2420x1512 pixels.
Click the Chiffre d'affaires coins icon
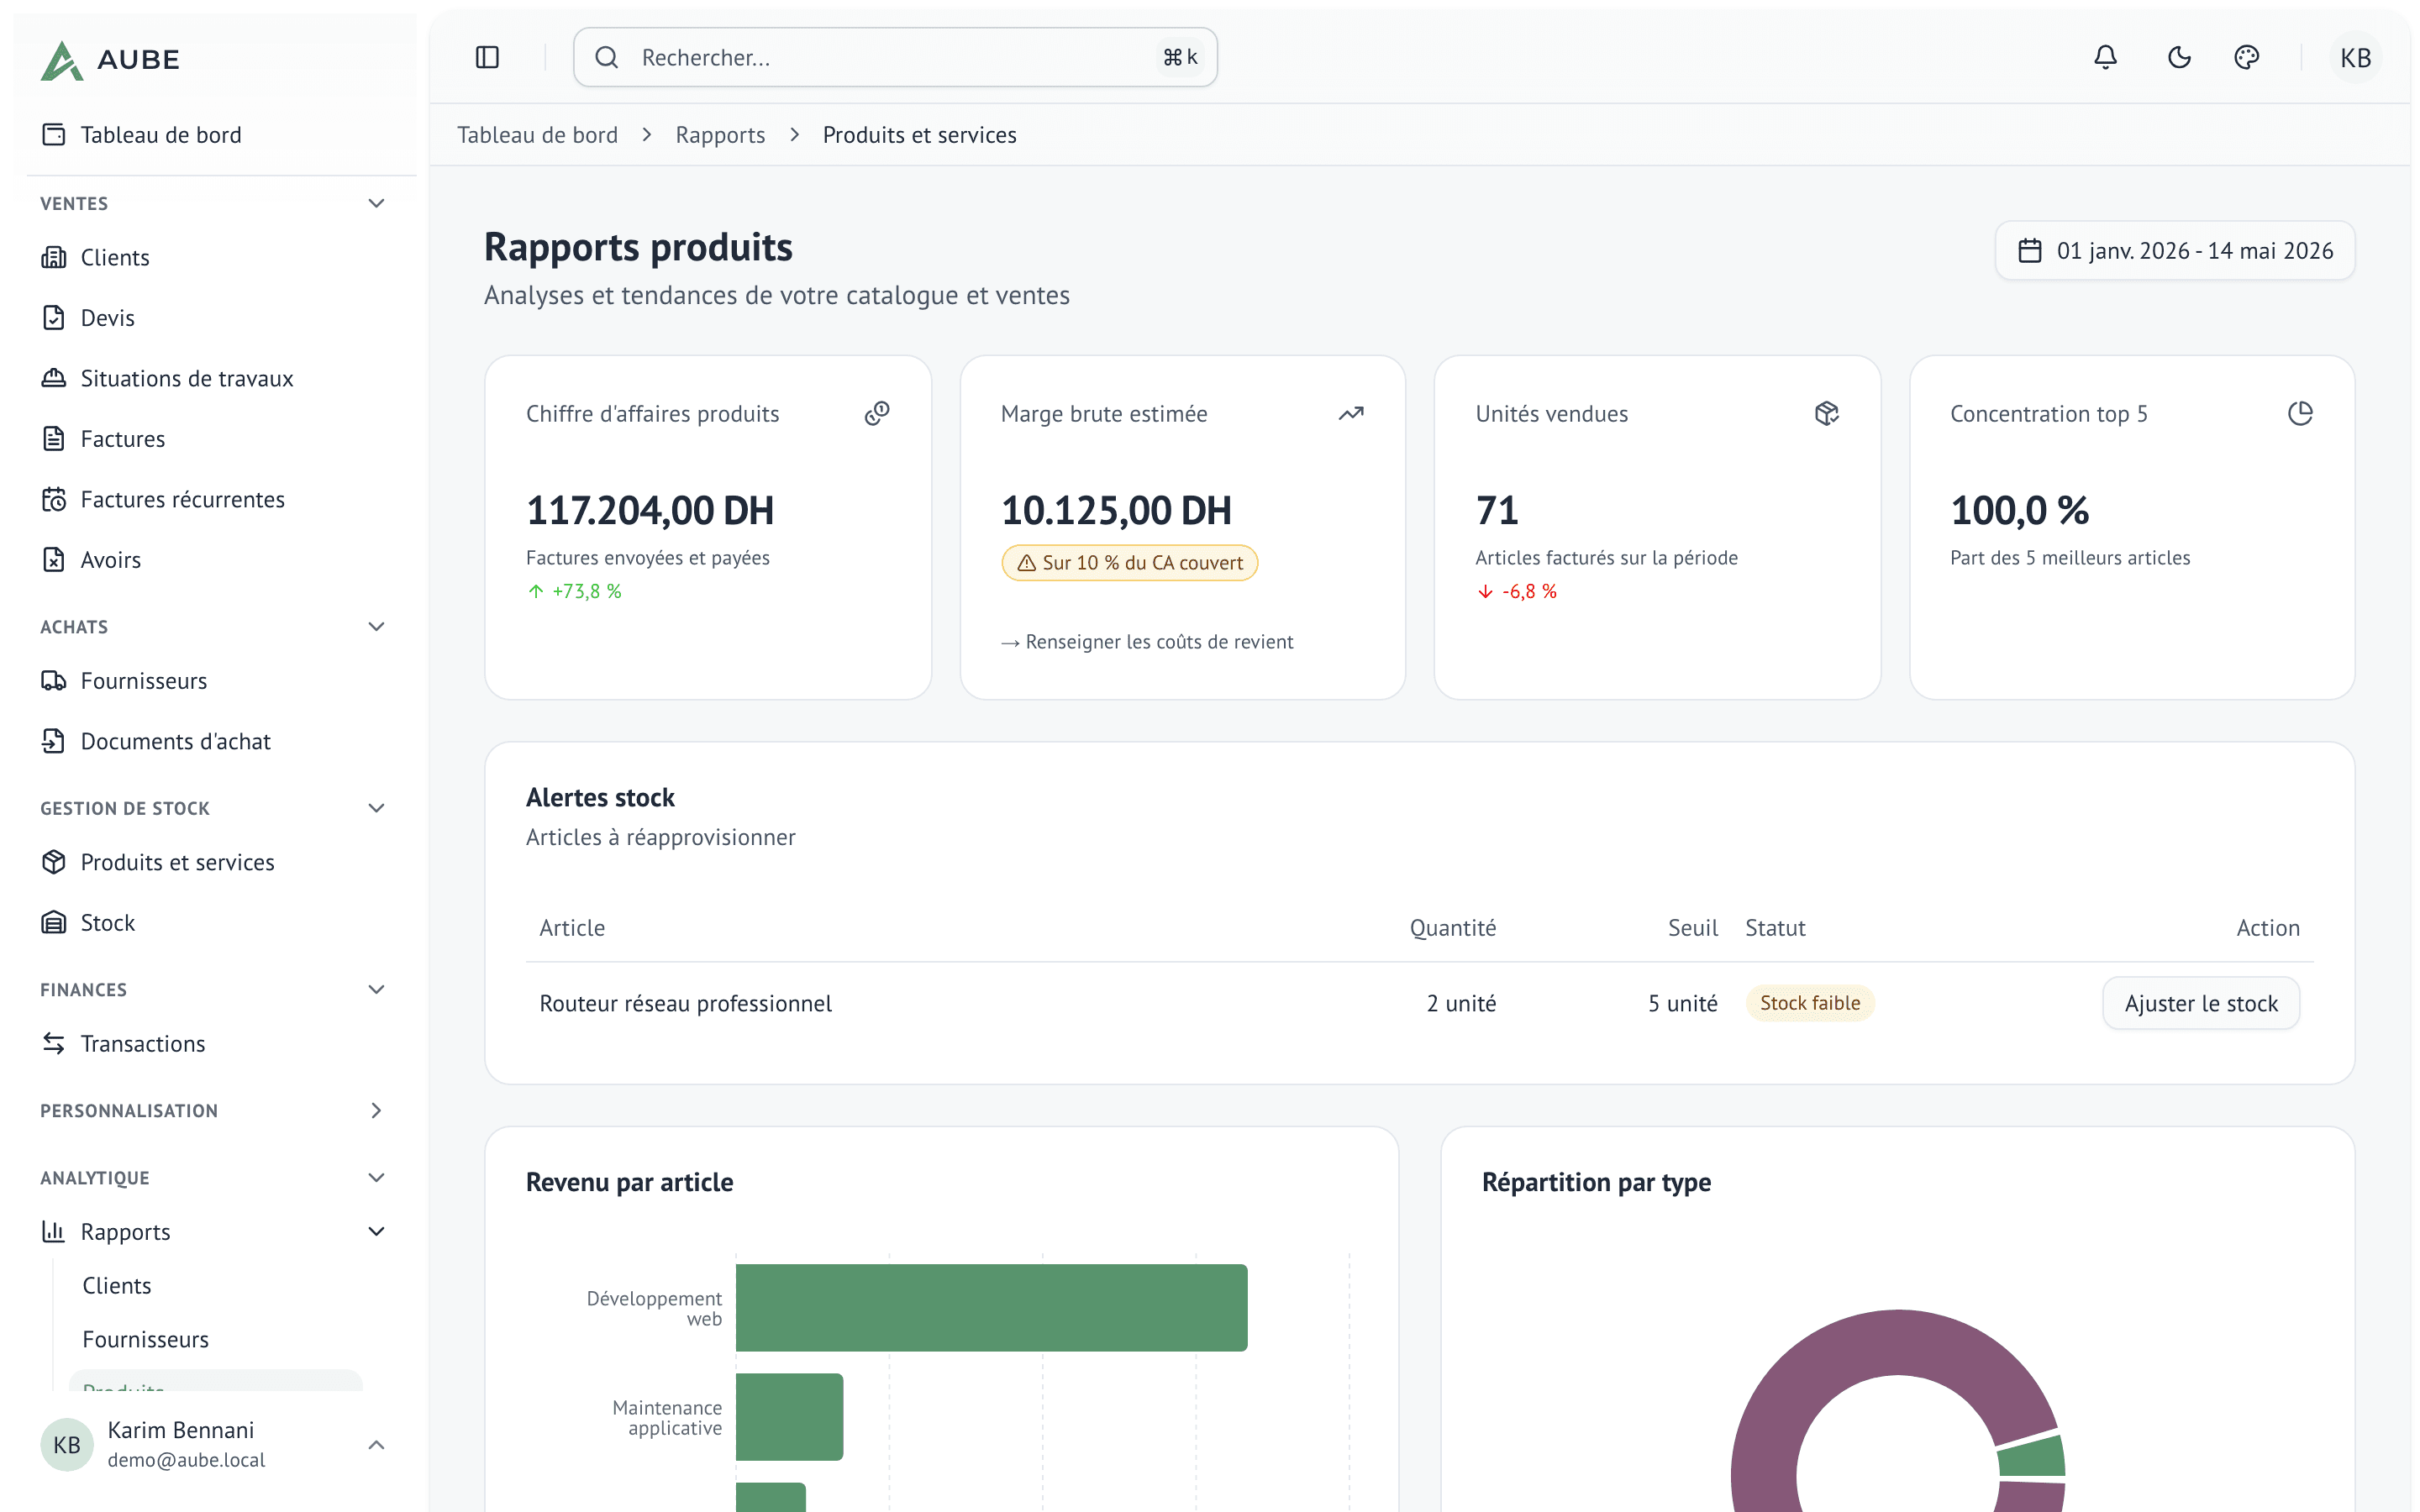[x=877, y=413]
